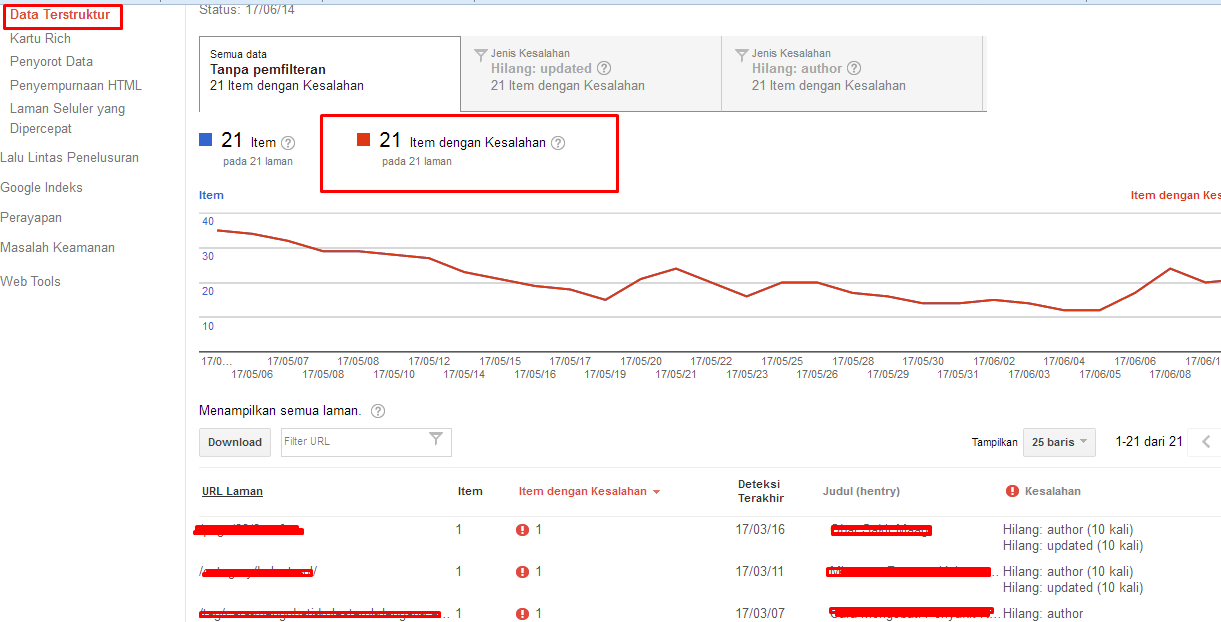
Task: Click Hilang: updated (10 kali) in second row
Action: tap(1073, 588)
